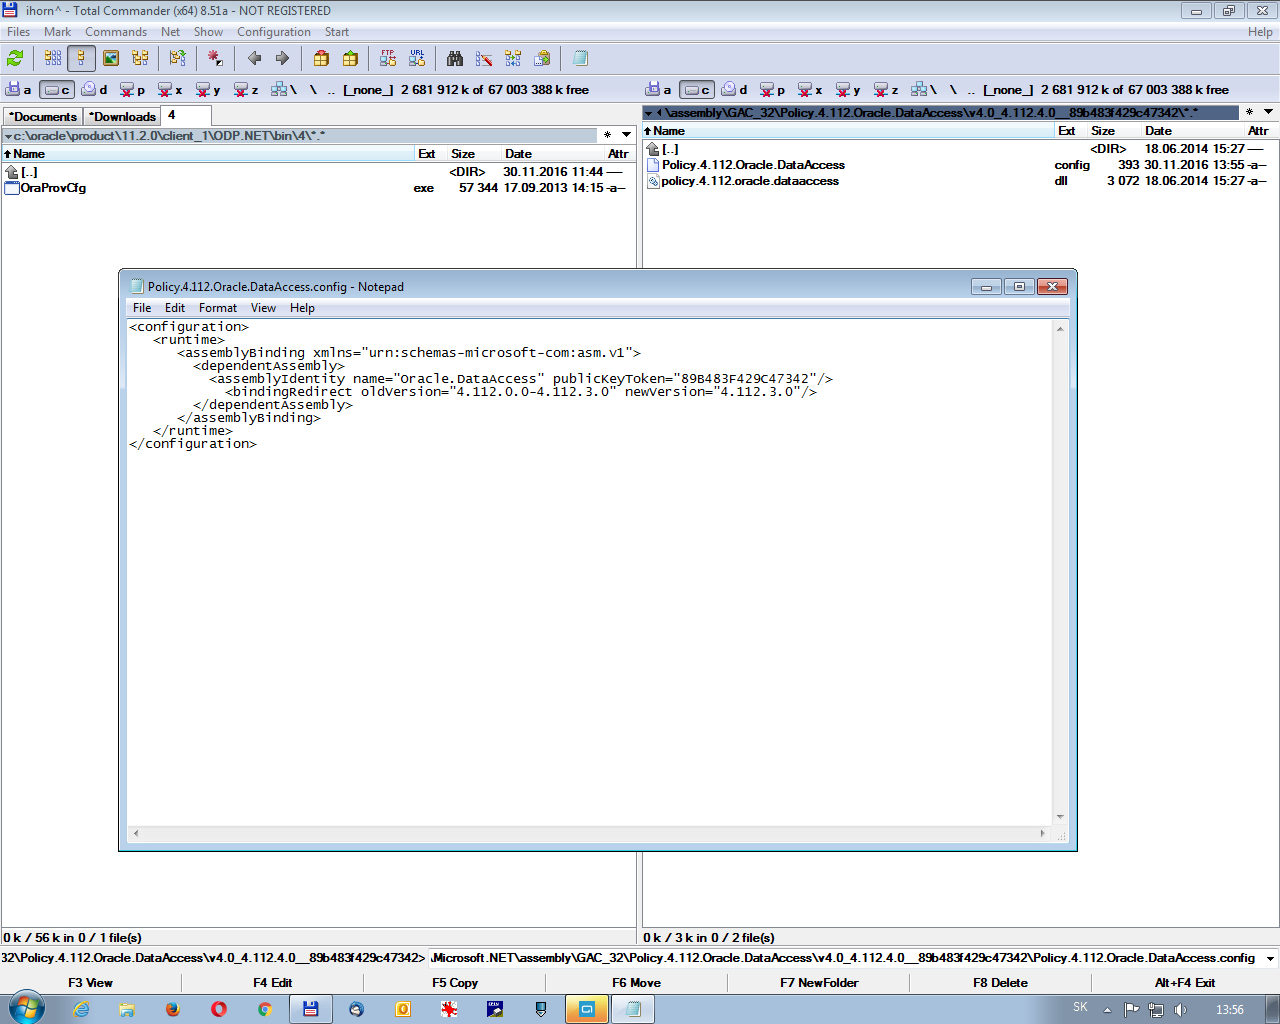
Task: Open Search files binoculars icon
Action: (x=455, y=58)
